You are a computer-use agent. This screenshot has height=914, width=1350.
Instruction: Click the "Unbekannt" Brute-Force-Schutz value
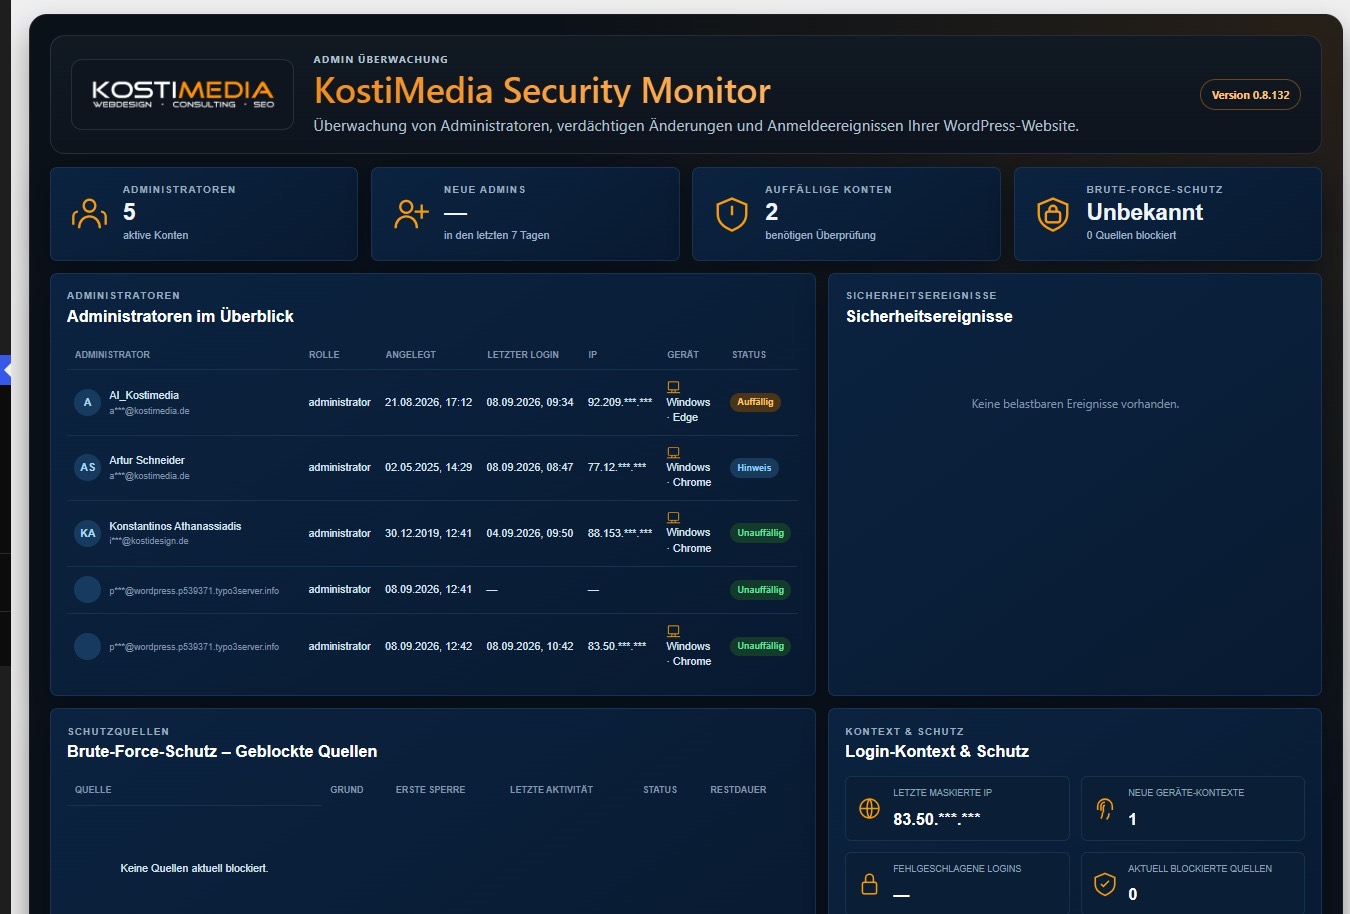1145,212
